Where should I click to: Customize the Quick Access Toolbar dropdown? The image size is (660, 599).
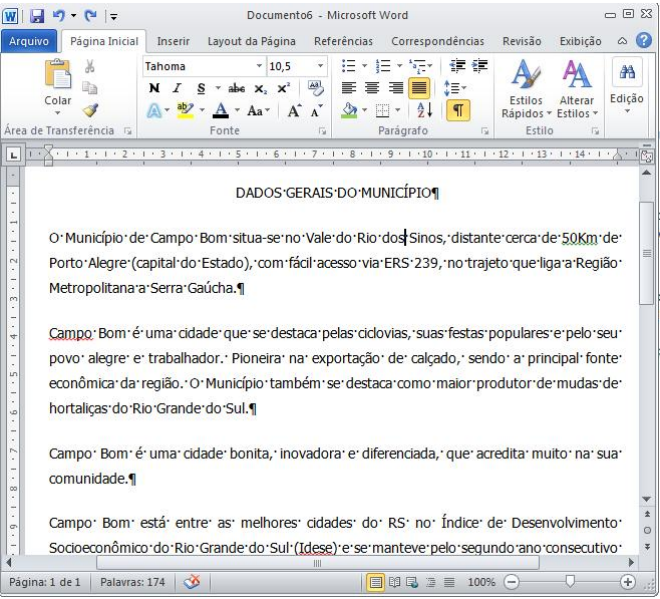(x=114, y=17)
